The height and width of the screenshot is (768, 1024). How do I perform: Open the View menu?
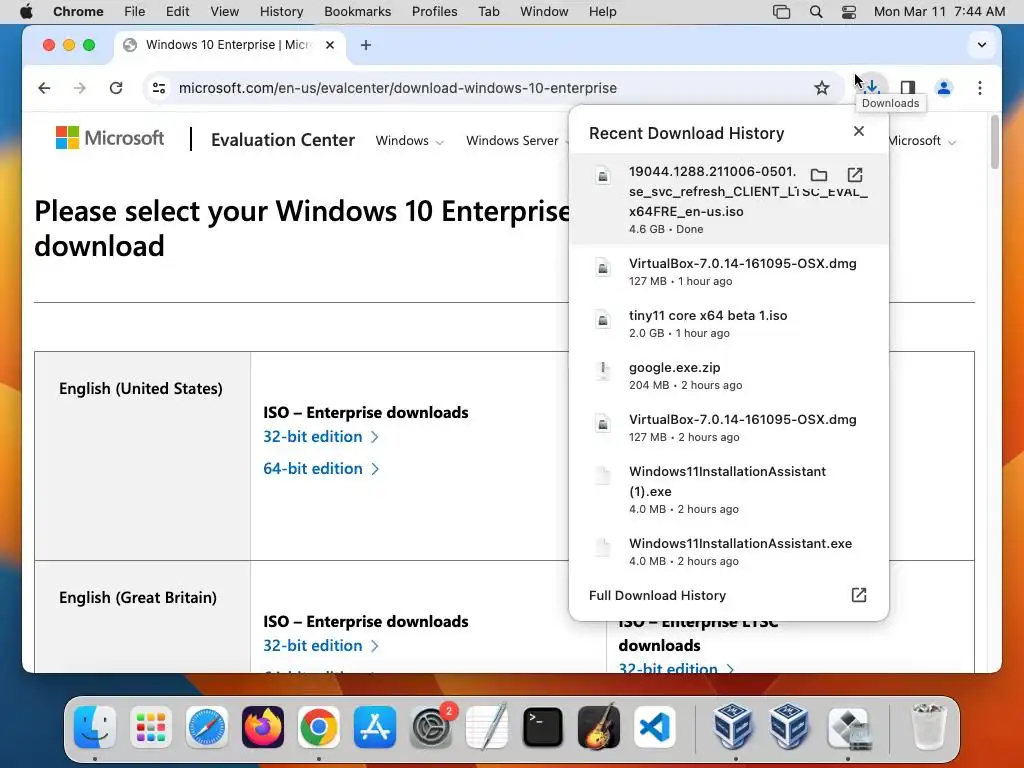click(225, 11)
